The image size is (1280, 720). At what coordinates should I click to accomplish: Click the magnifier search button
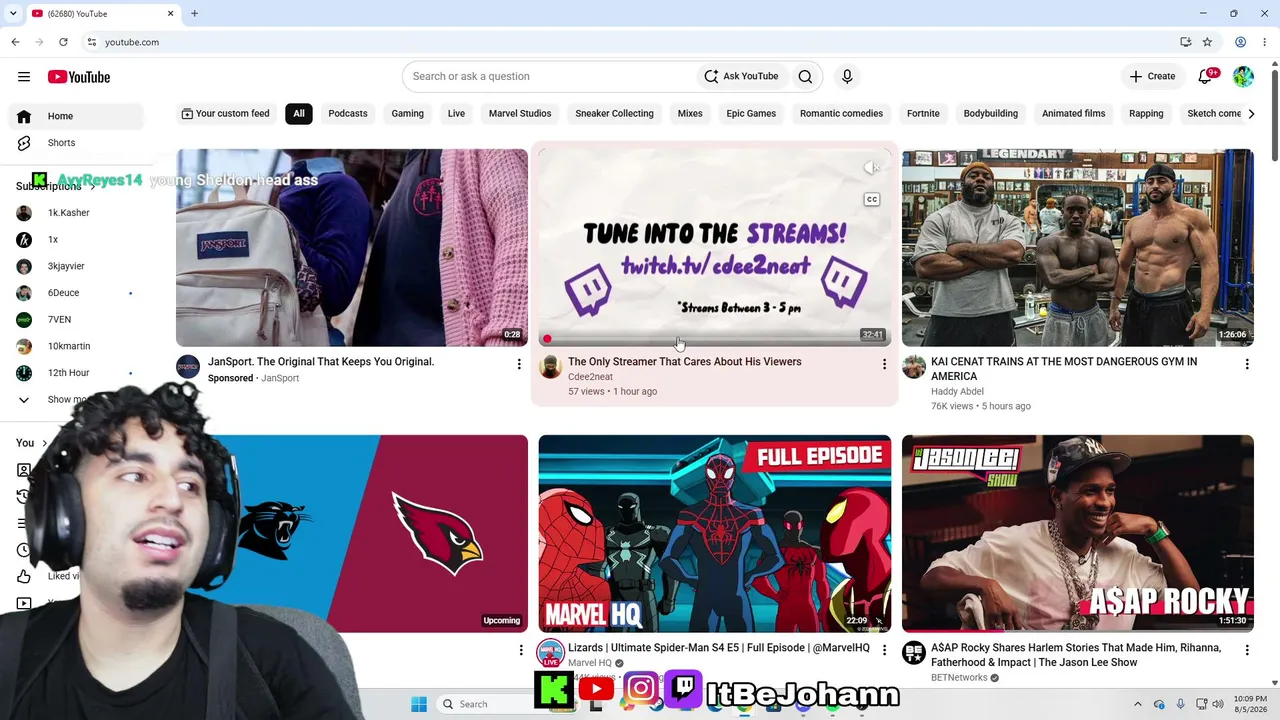click(x=805, y=76)
